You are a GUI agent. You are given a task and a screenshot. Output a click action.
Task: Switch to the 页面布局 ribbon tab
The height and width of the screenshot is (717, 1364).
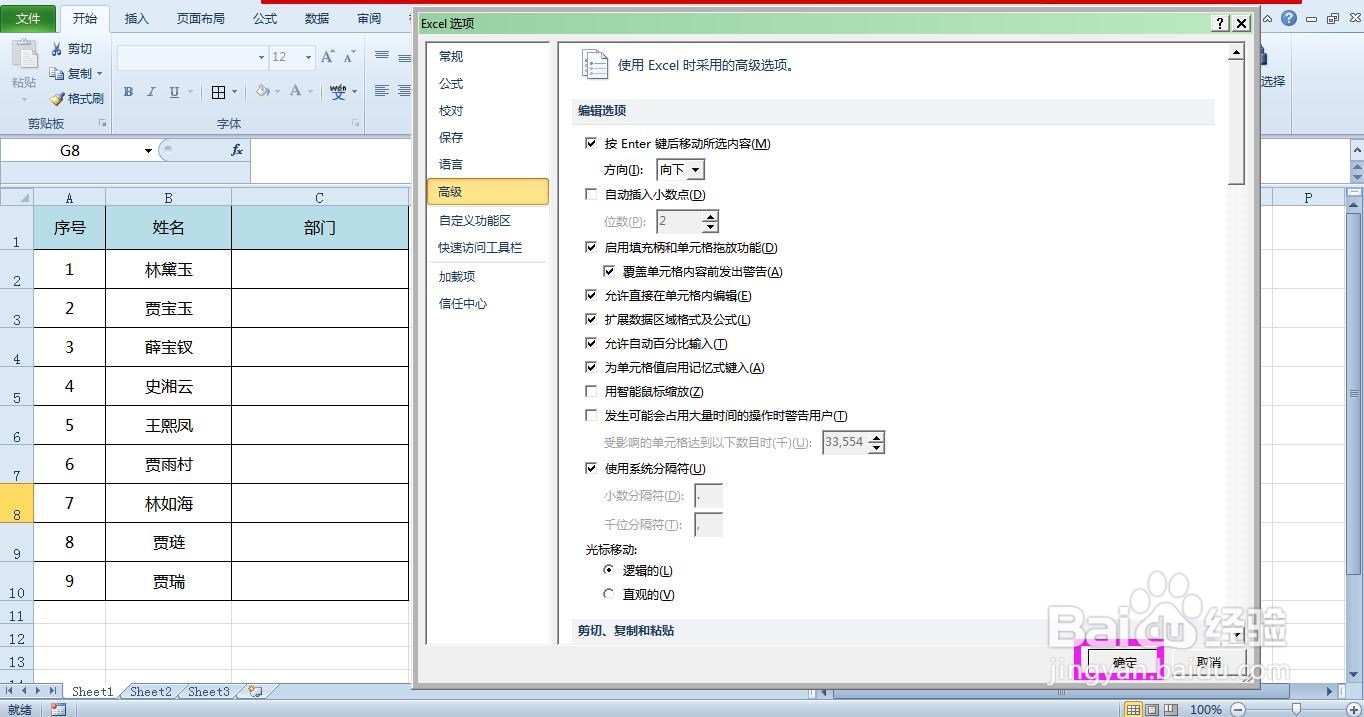click(x=201, y=19)
